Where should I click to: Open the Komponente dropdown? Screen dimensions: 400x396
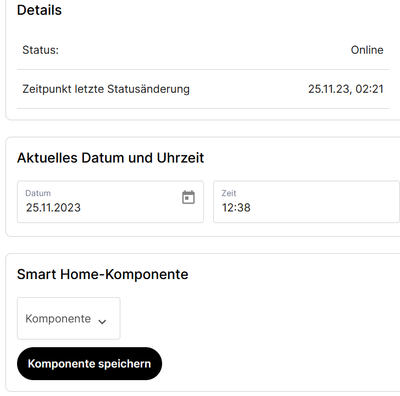click(x=69, y=318)
